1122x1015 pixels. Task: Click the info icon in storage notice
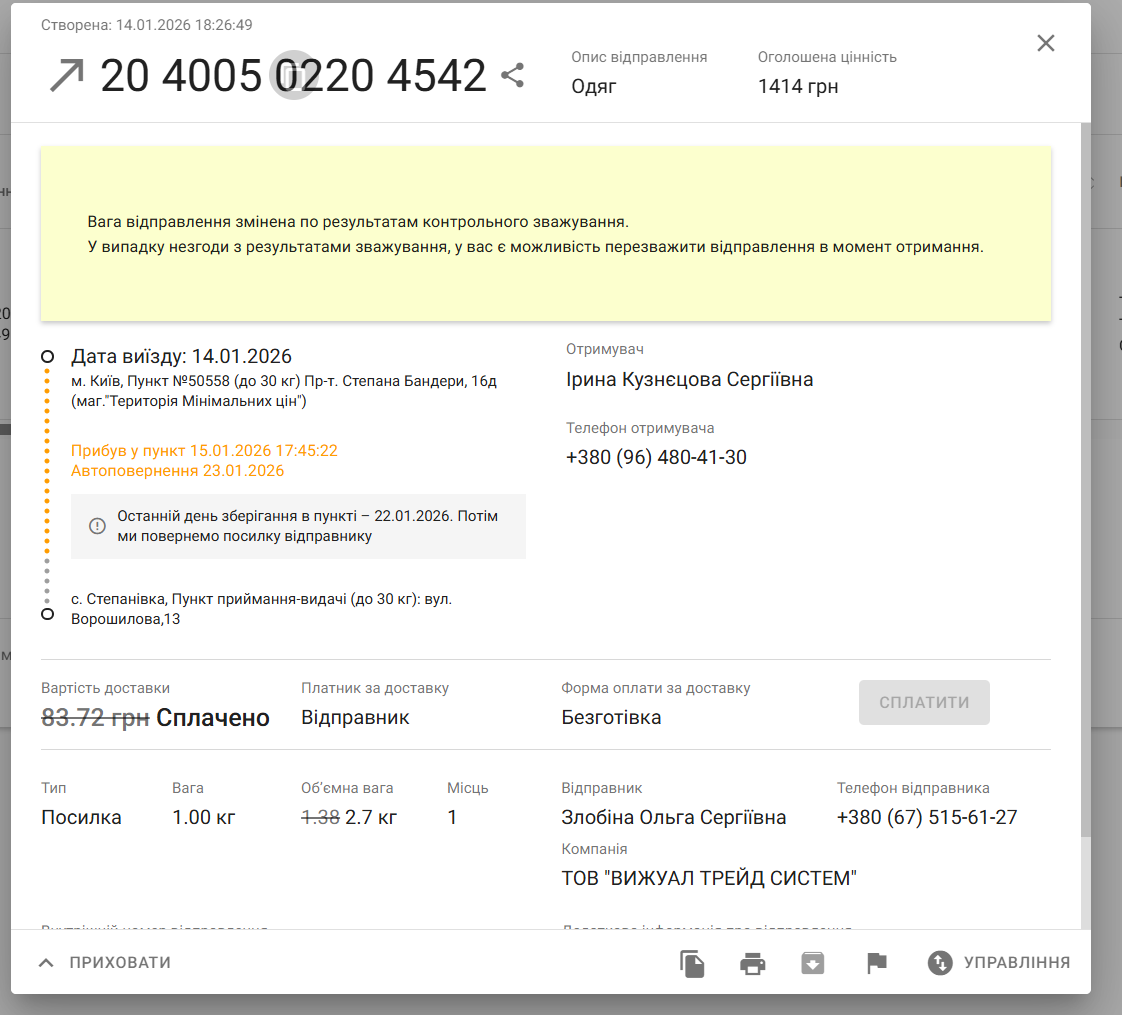click(97, 526)
